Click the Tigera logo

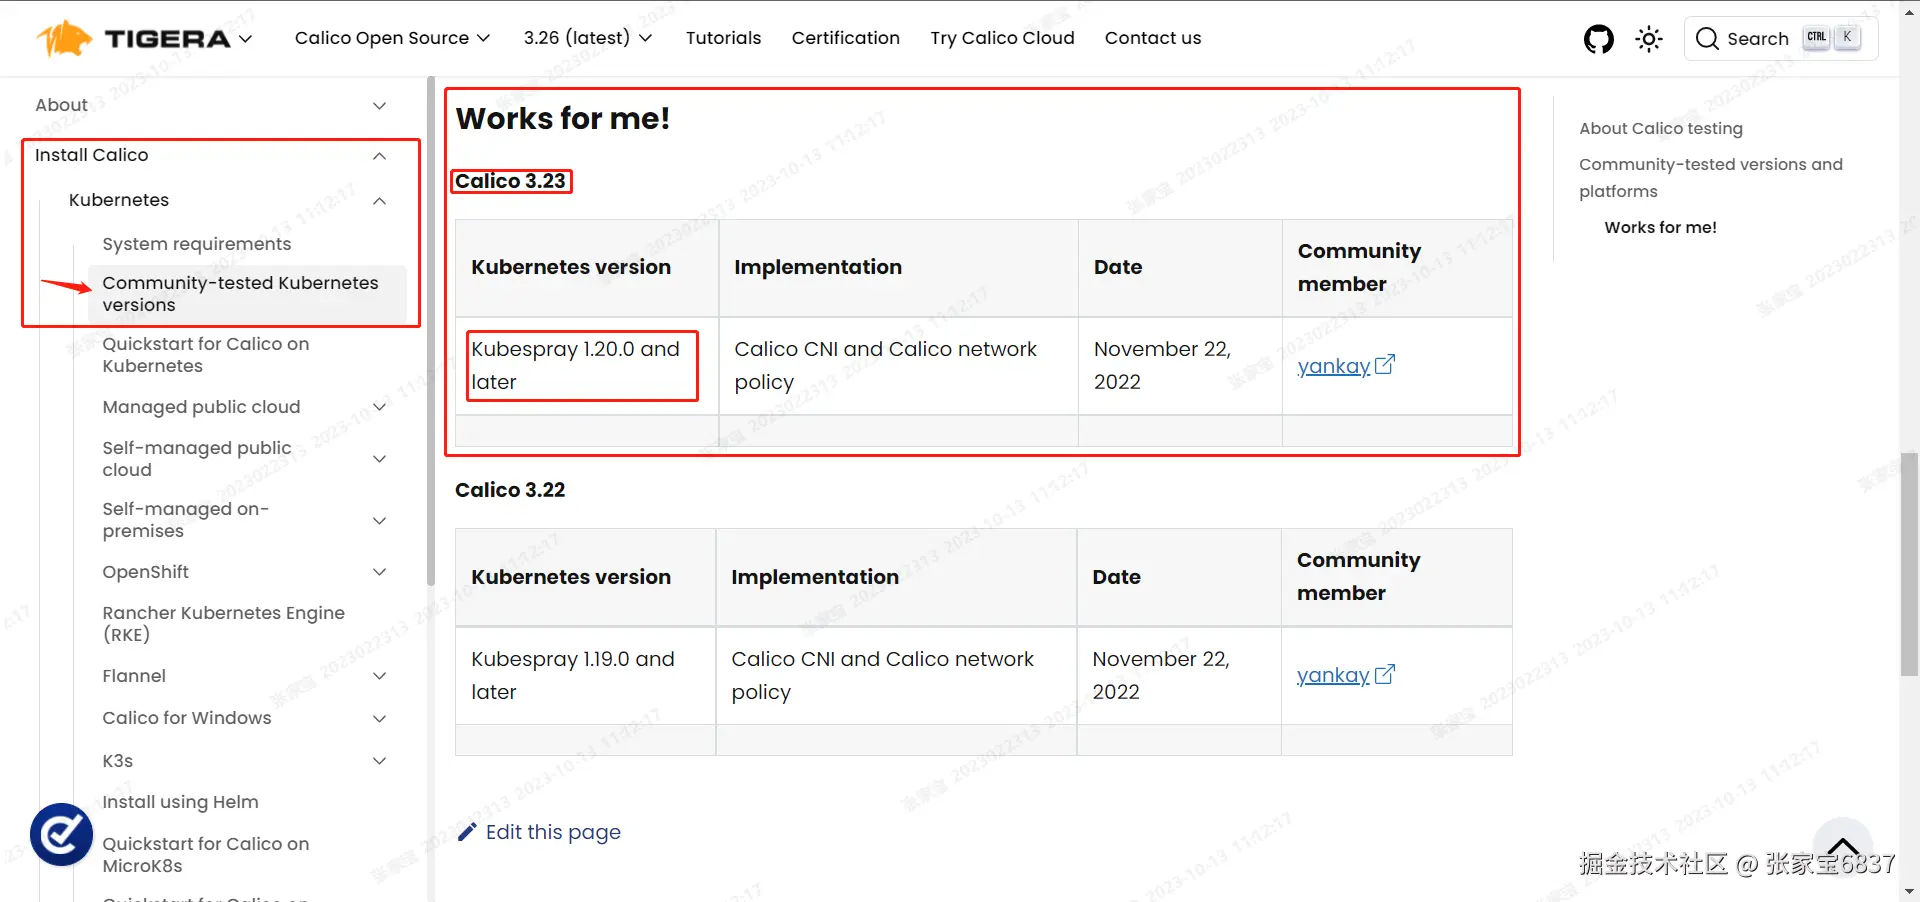133,39
